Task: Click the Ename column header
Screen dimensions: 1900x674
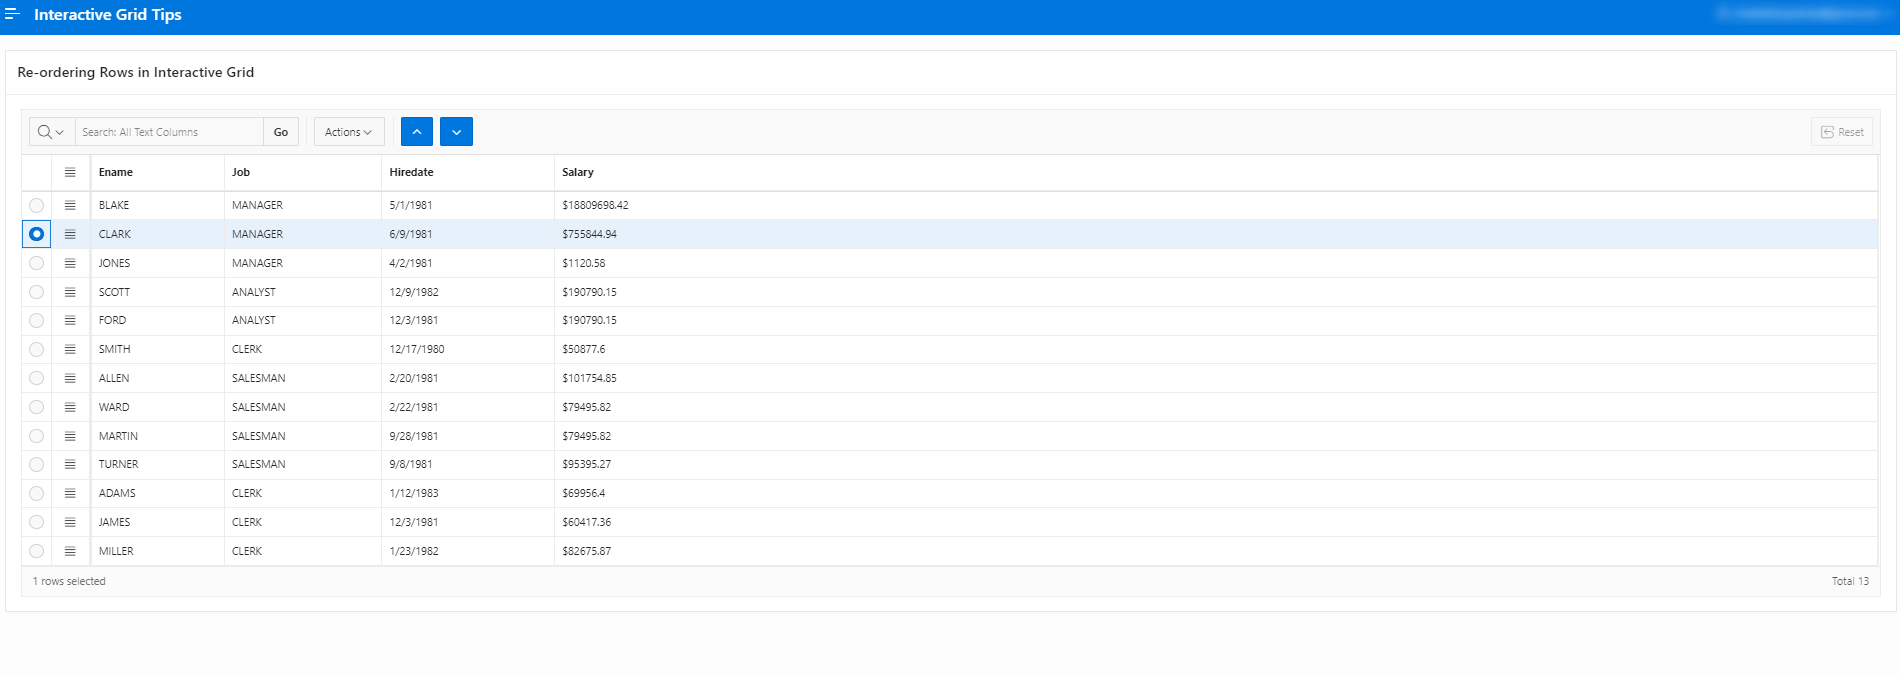Action: pyautogui.click(x=116, y=172)
